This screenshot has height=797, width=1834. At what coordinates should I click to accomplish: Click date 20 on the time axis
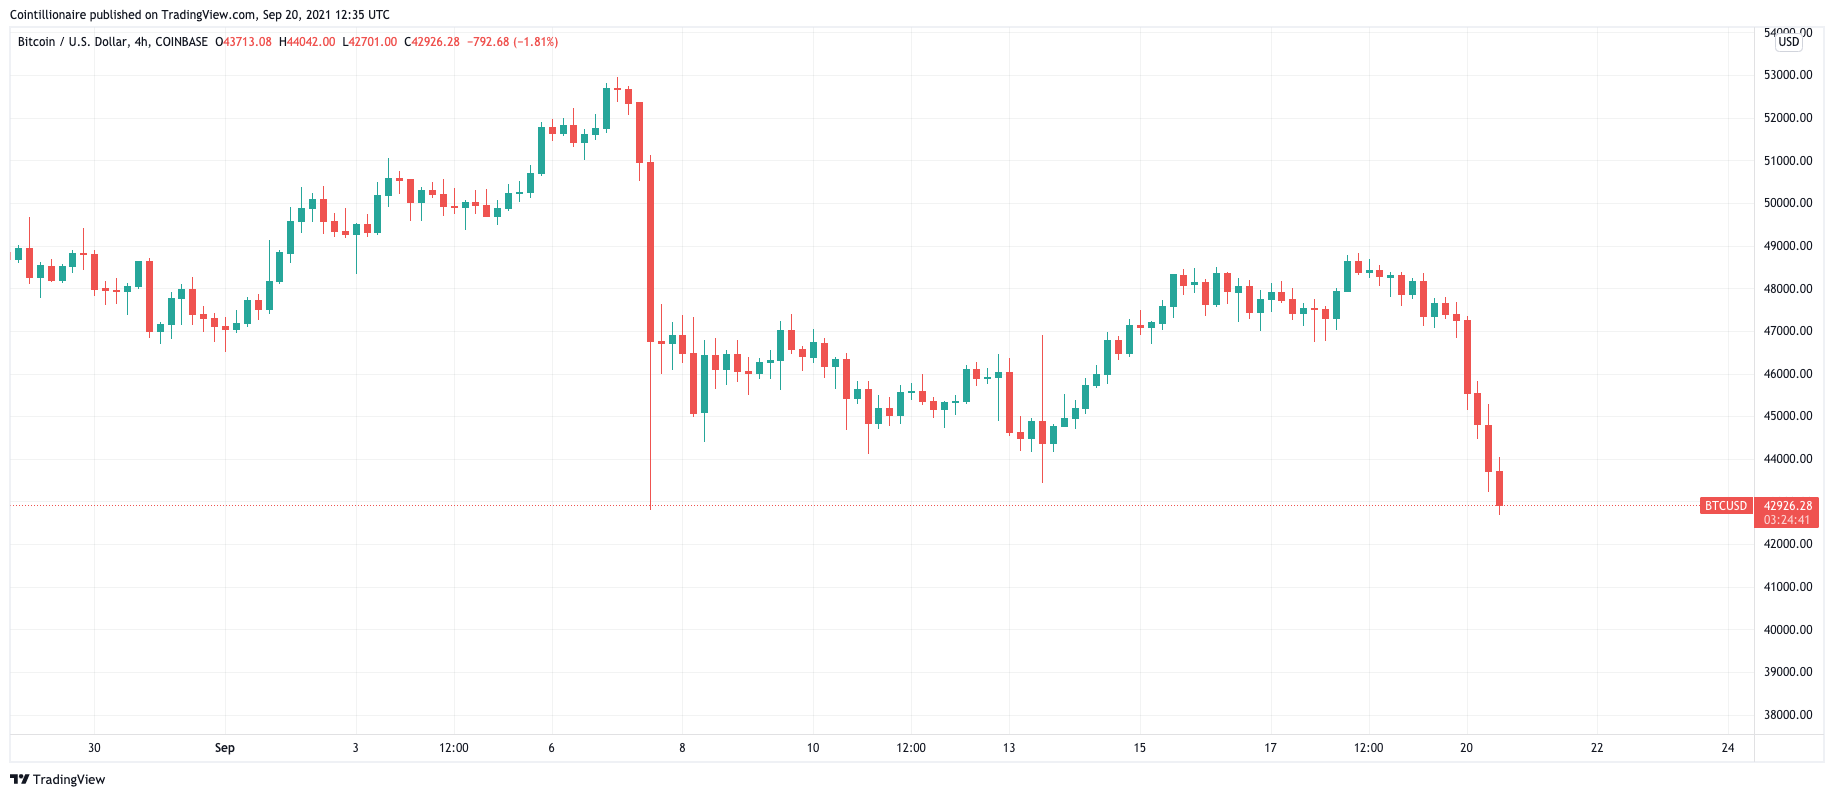pyautogui.click(x=1466, y=748)
